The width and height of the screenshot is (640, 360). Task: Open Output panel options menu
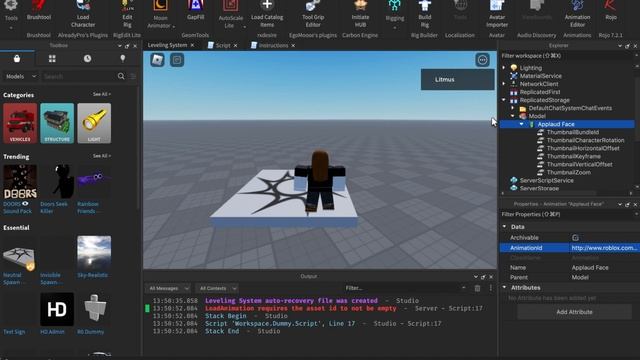[491, 288]
